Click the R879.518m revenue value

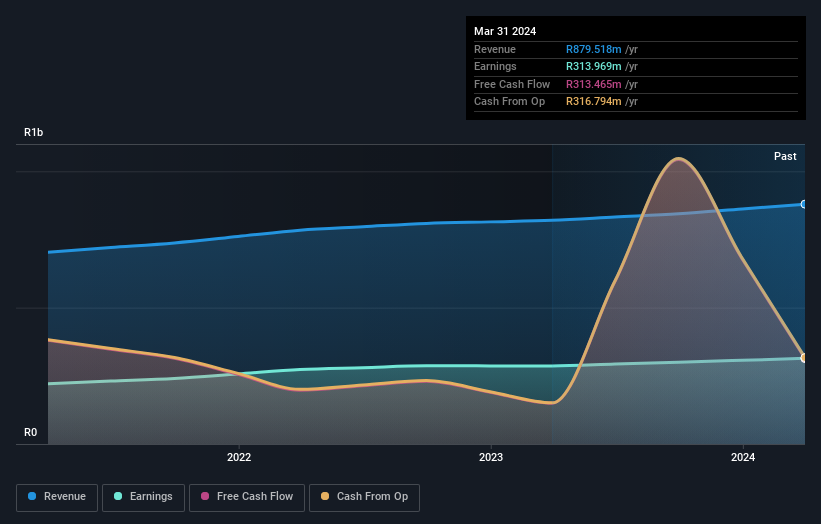593,49
